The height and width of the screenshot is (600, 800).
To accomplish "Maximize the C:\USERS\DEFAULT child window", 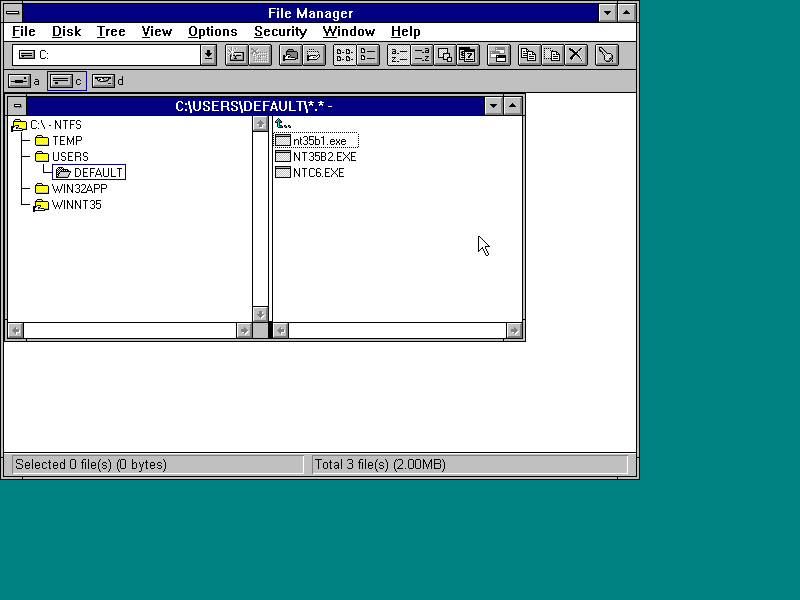I will point(513,106).
